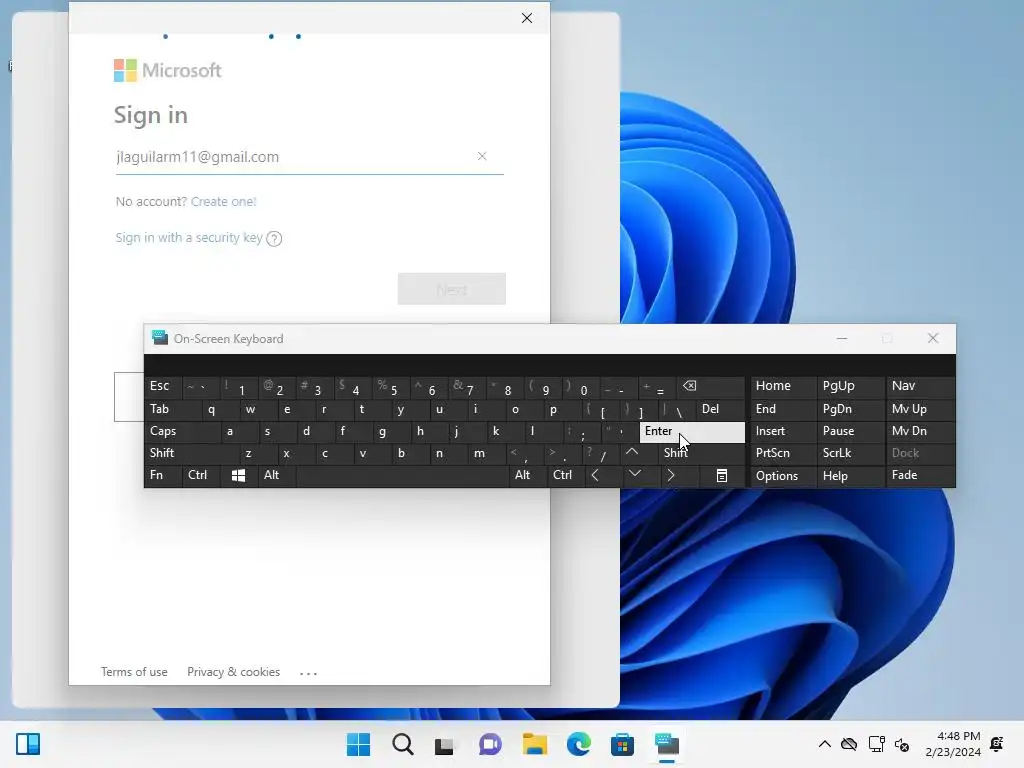Open File Explorer from taskbar
Screen dimensions: 1024x768
coord(534,744)
